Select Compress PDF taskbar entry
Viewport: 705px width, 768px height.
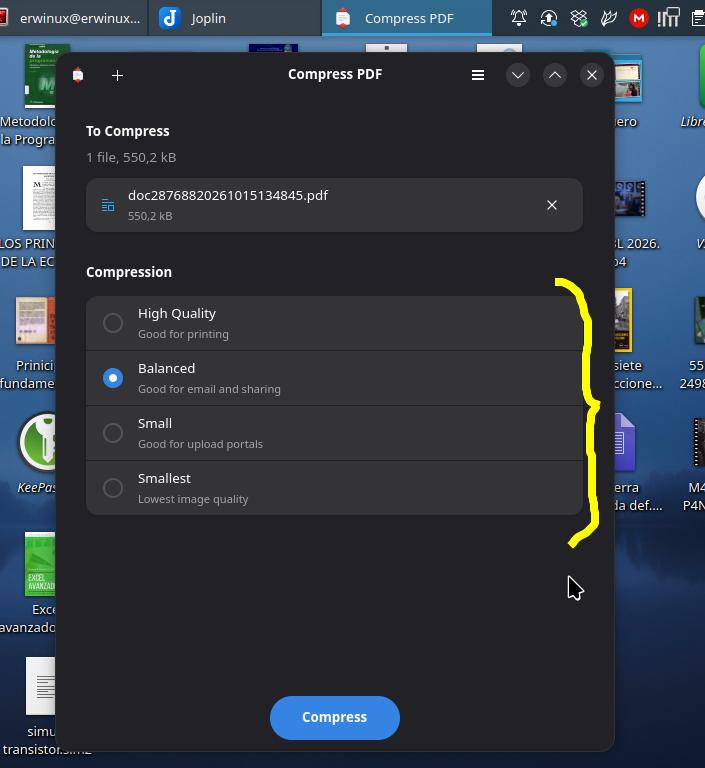coord(407,18)
